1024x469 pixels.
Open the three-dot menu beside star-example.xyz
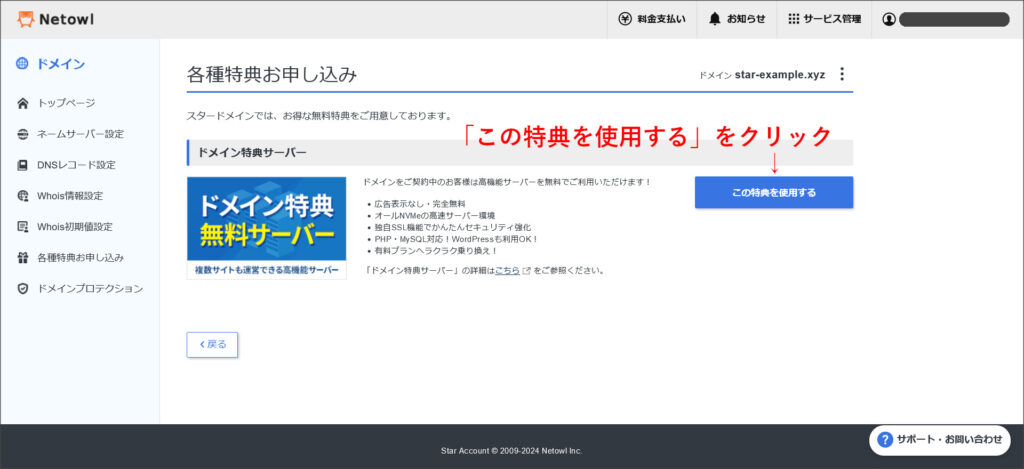tap(842, 74)
